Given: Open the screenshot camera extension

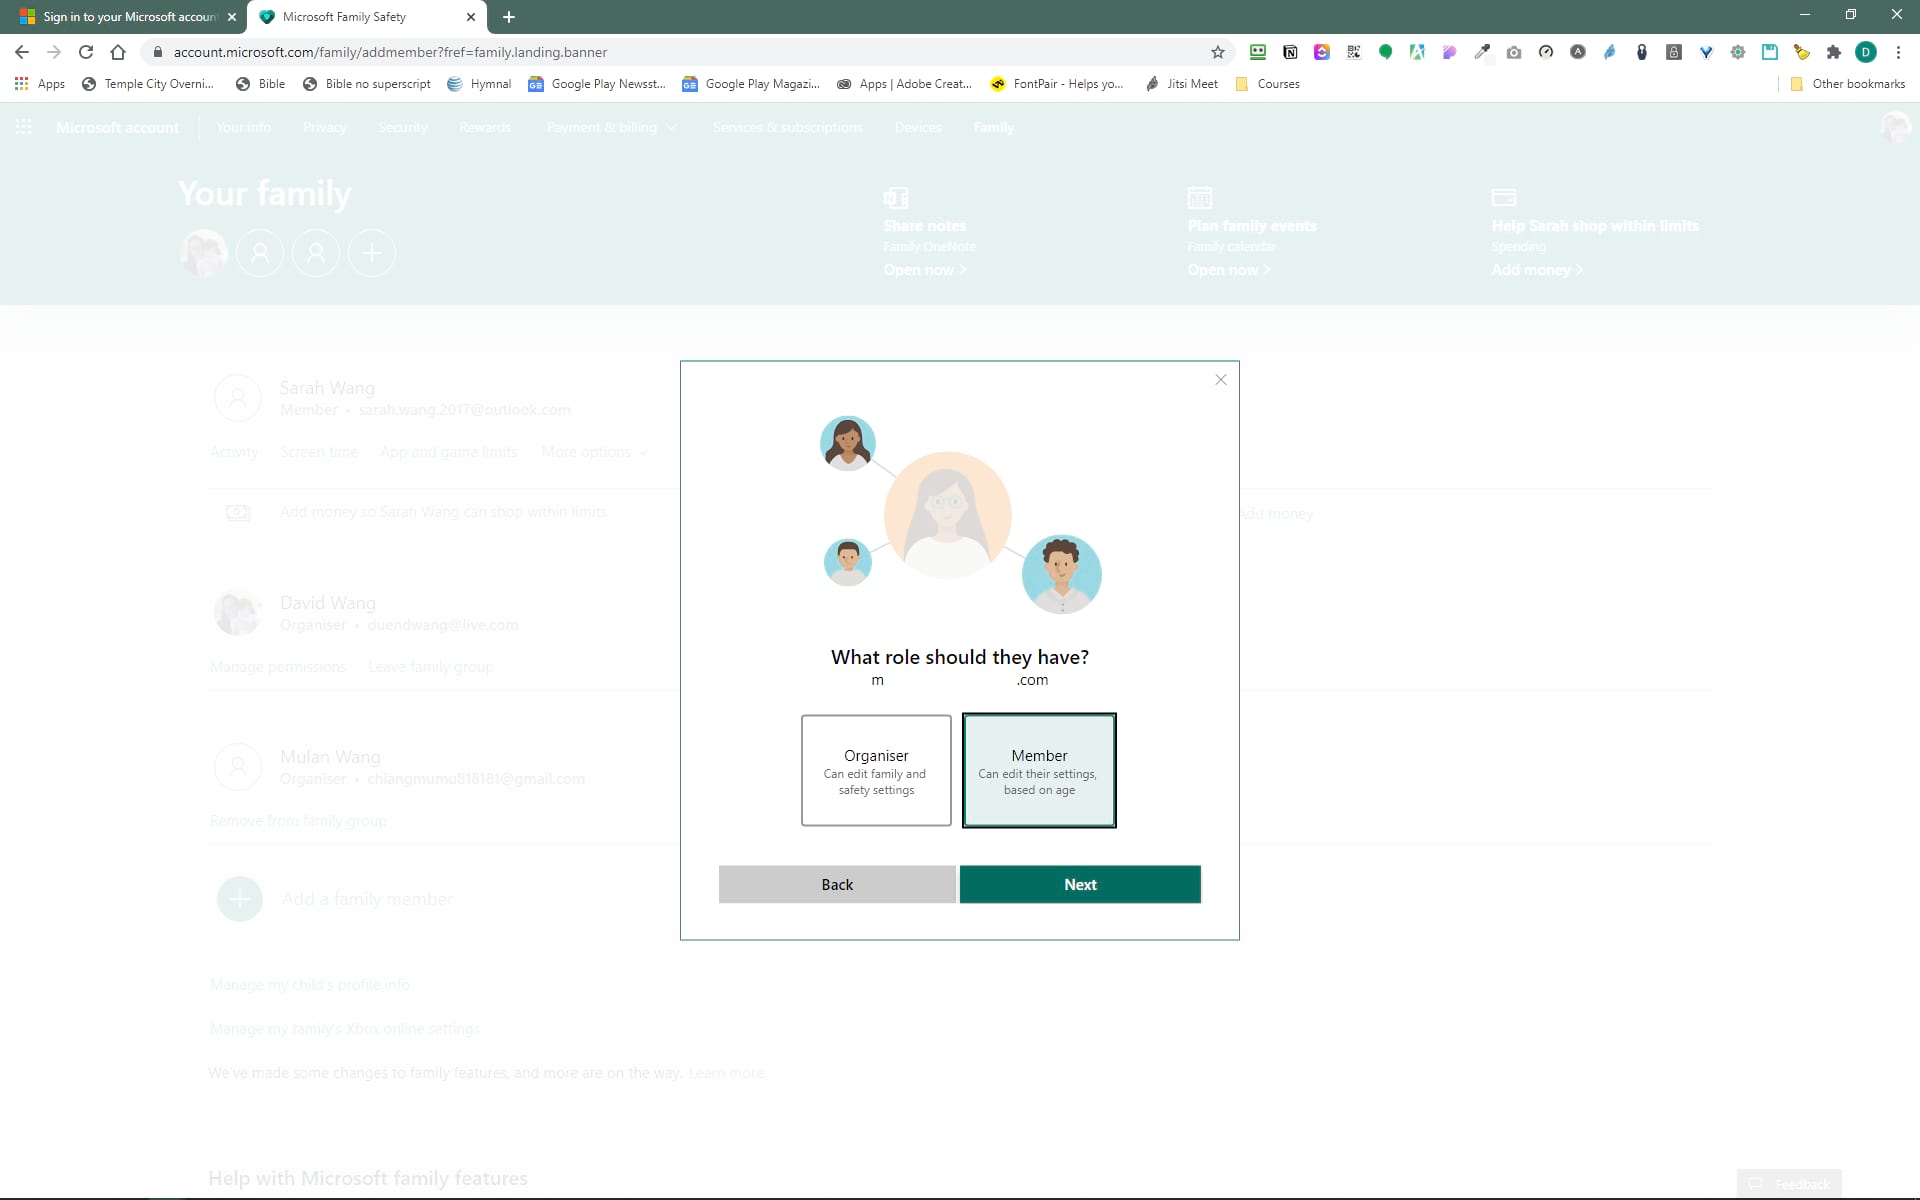Looking at the screenshot, I should 1514,52.
